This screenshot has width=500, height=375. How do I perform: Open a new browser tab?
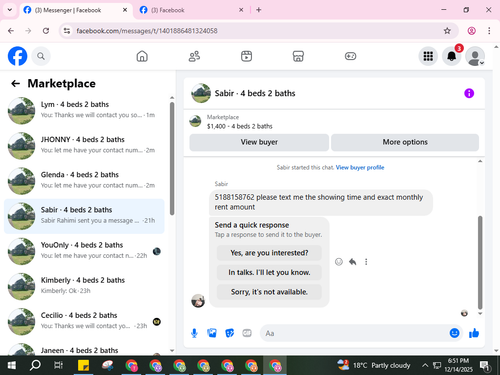pyautogui.click(x=259, y=10)
